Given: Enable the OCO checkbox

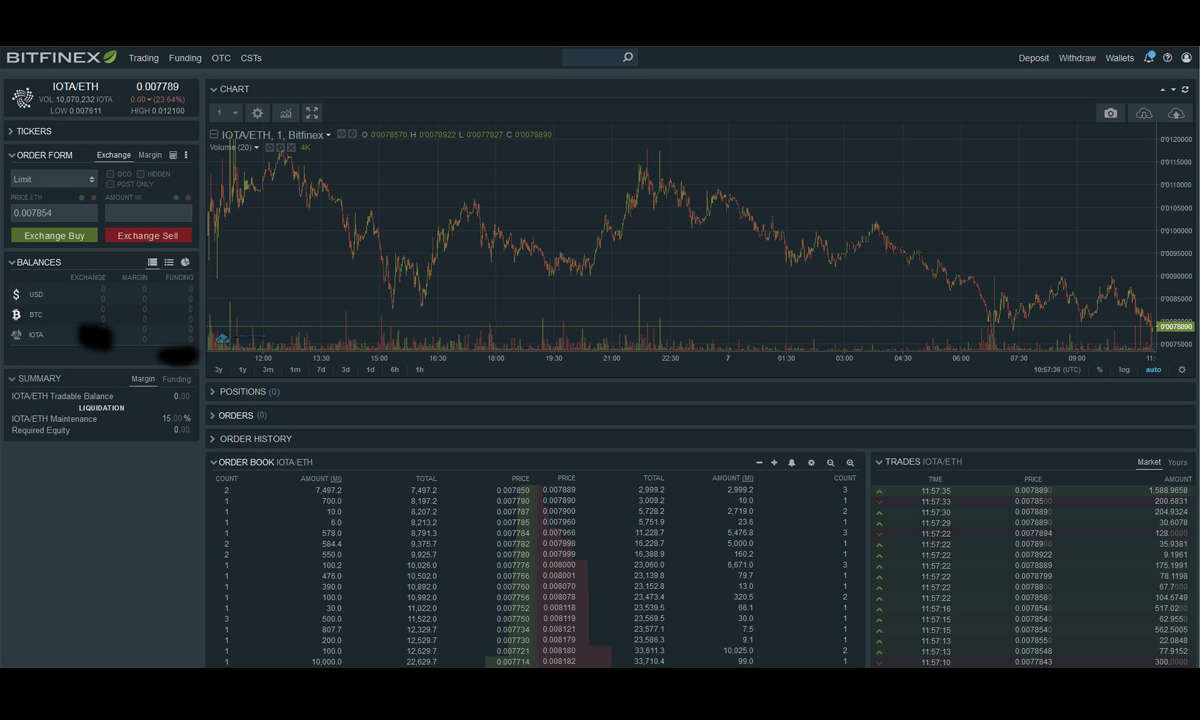Looking at the screenshot, I should point(110,174).
